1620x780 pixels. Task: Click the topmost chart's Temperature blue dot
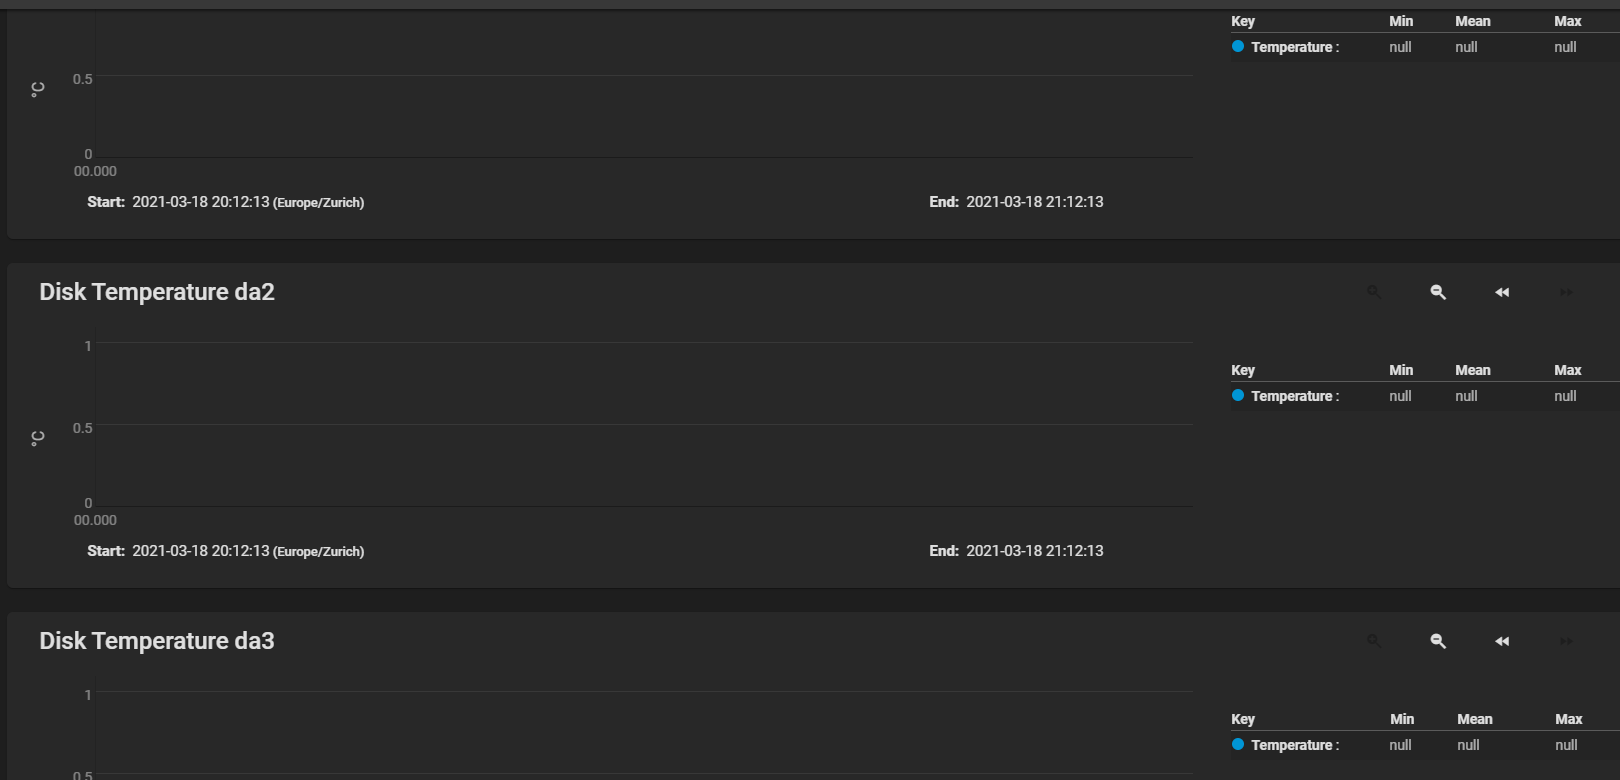(x=1238, y=47)
